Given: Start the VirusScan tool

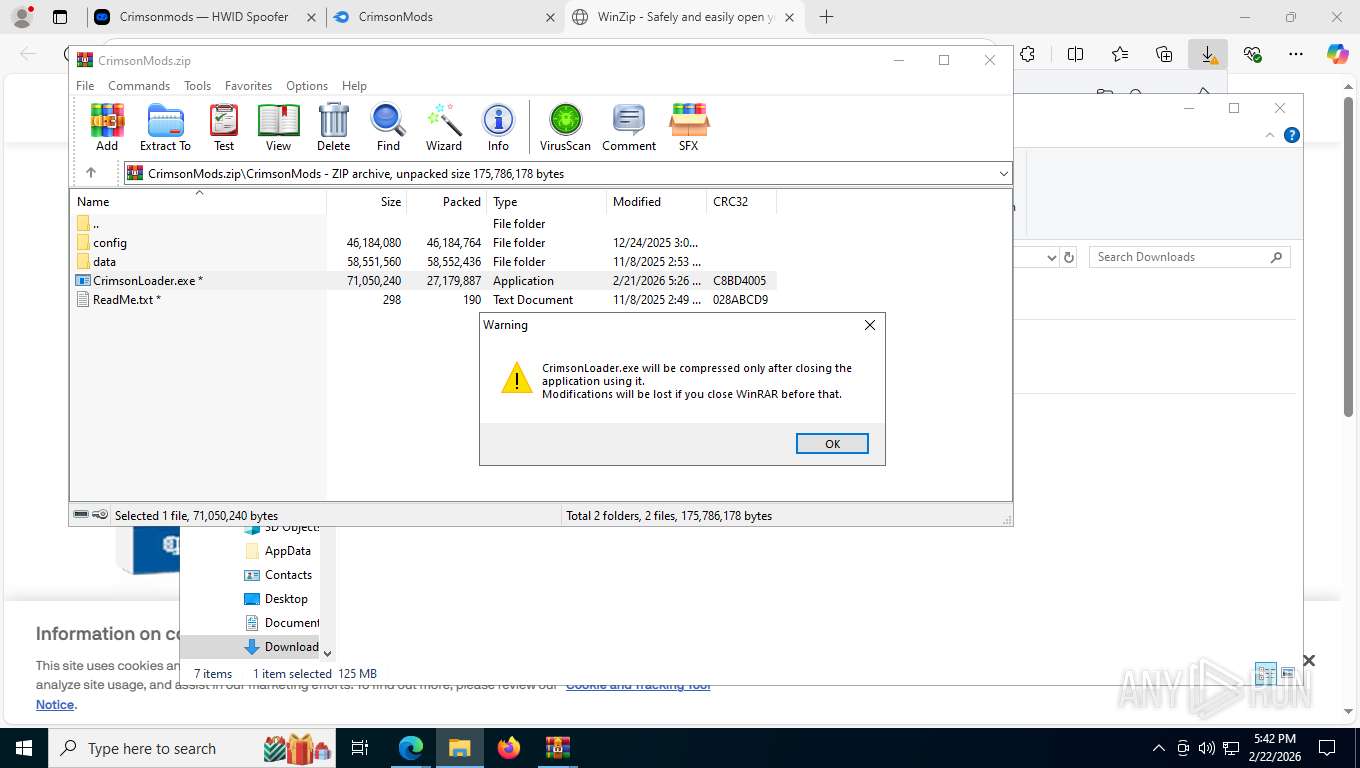Looking at the screenshot, I should [565, 127].
